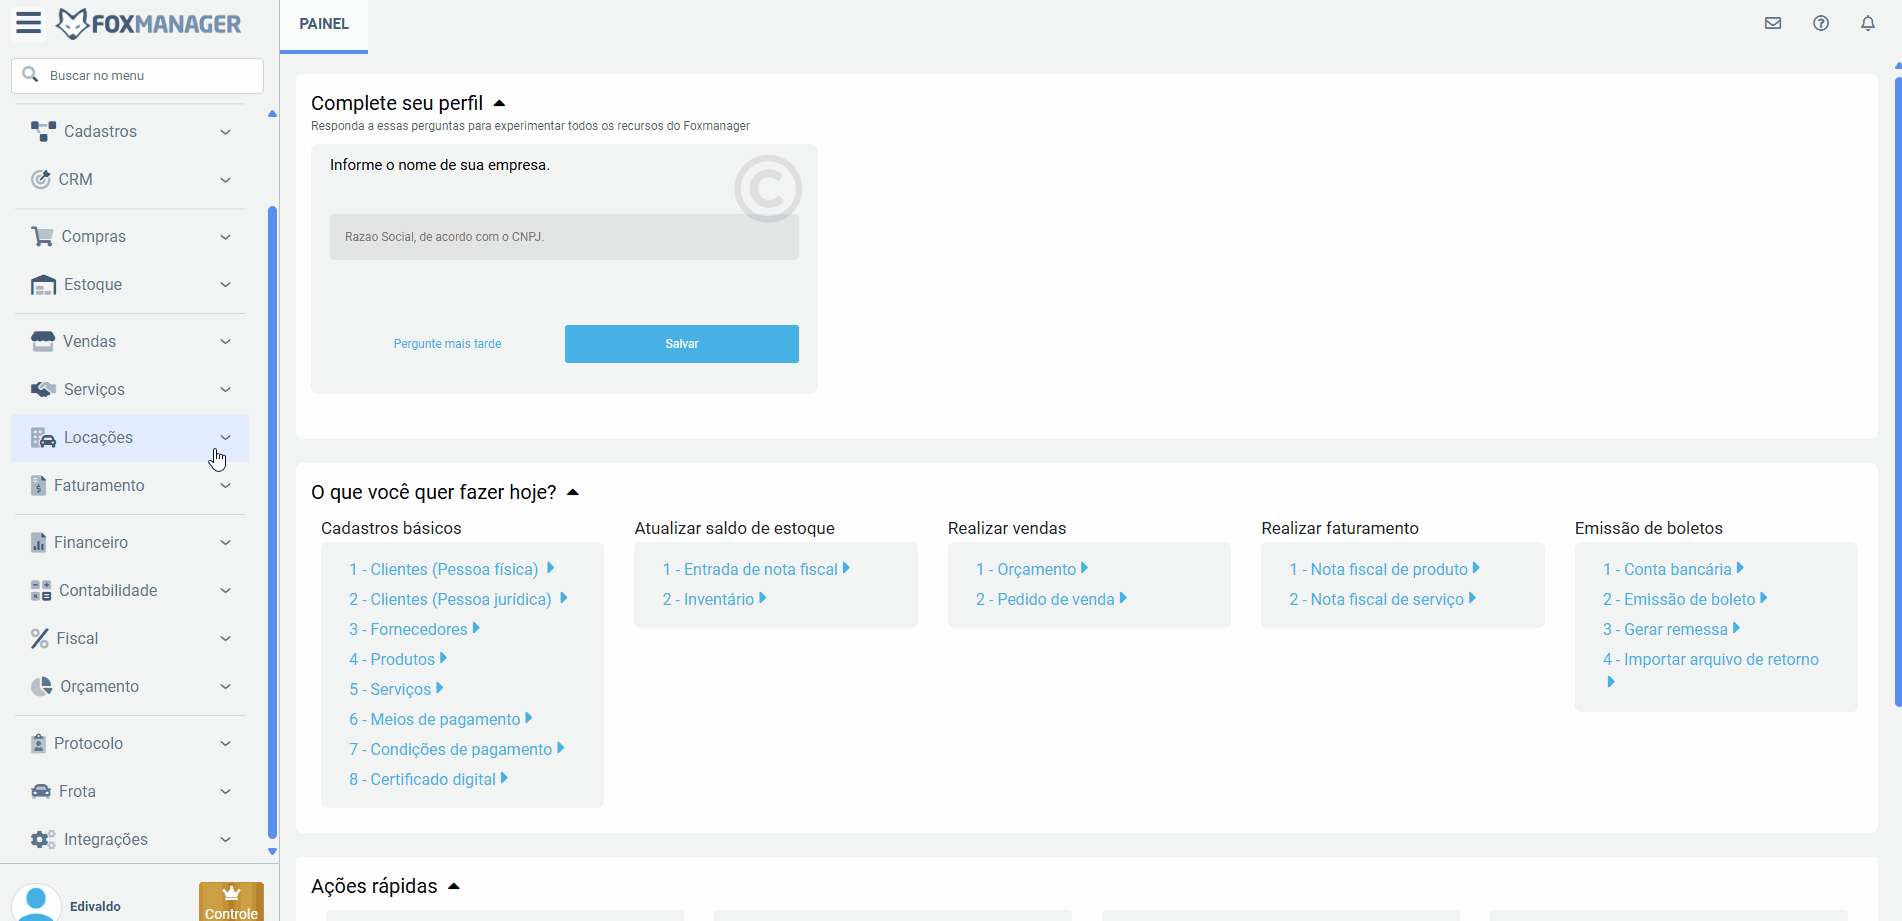Click the Edivaldo user avatar
This screenshot has width=1902, height=921.
click(x=37, y=903)
